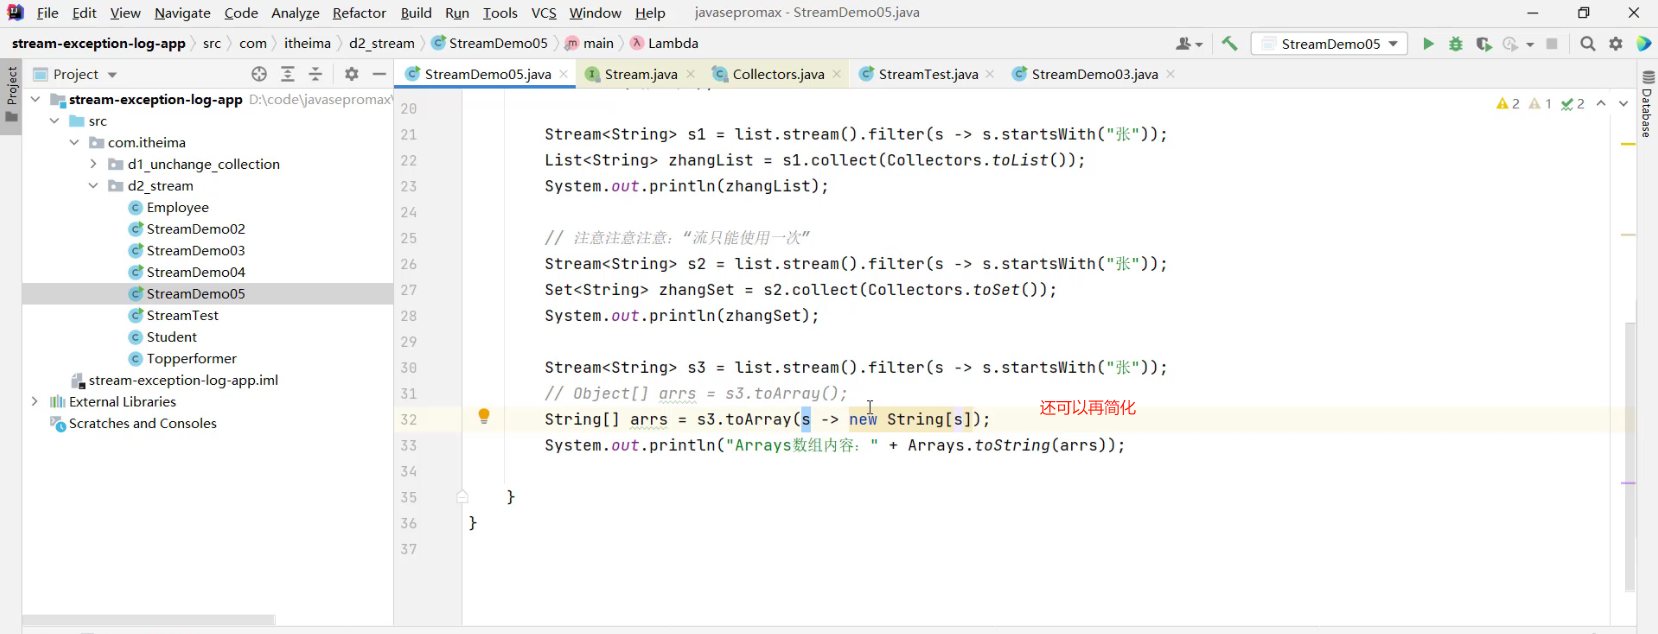Click the Lambda breadcrumb
Screen dimensions: 1658x634
pos(664,43)
